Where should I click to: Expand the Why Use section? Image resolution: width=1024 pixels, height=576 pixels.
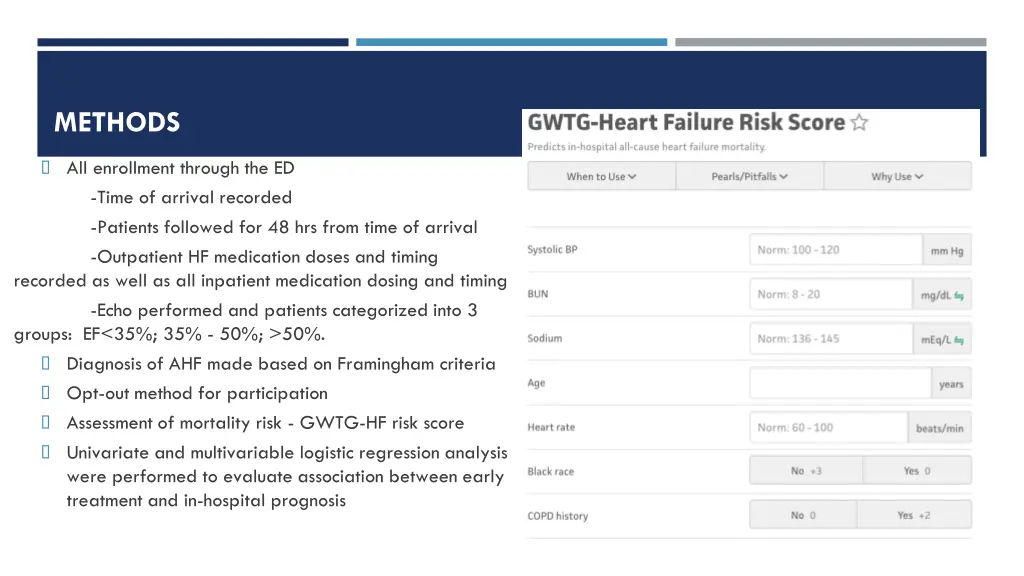(897, 176)
